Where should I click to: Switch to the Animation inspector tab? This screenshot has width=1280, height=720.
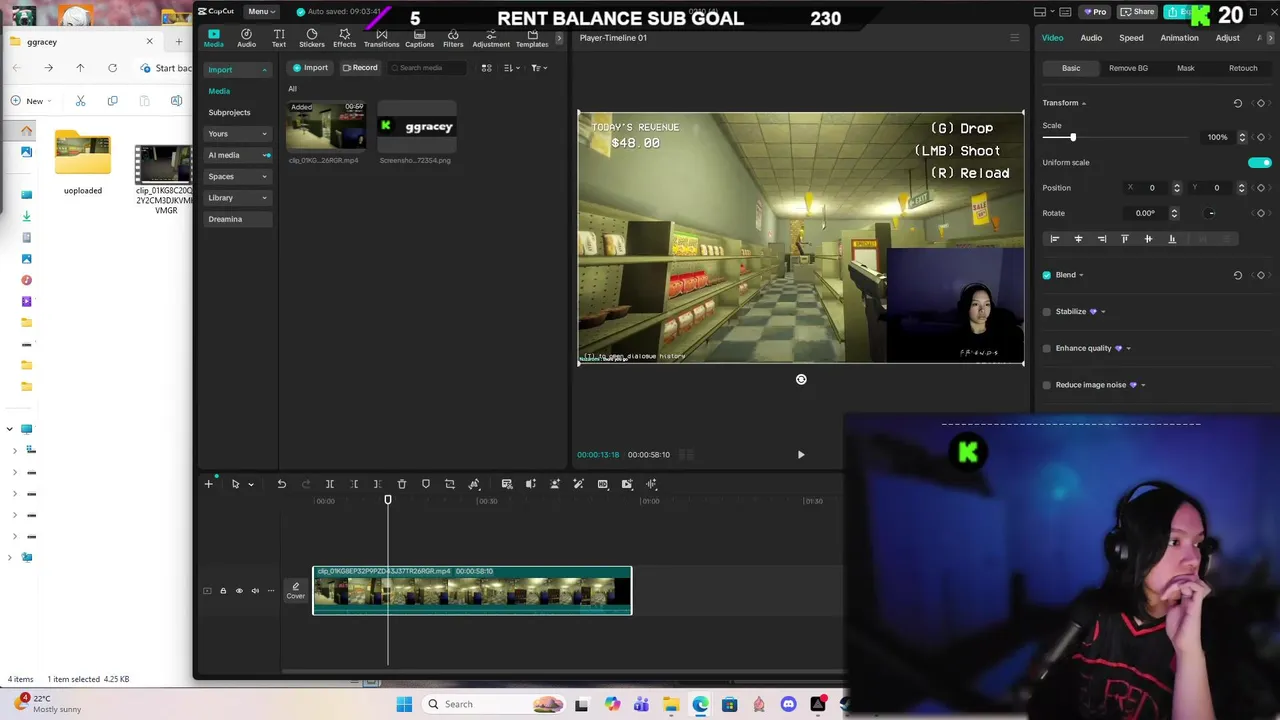1179,38
